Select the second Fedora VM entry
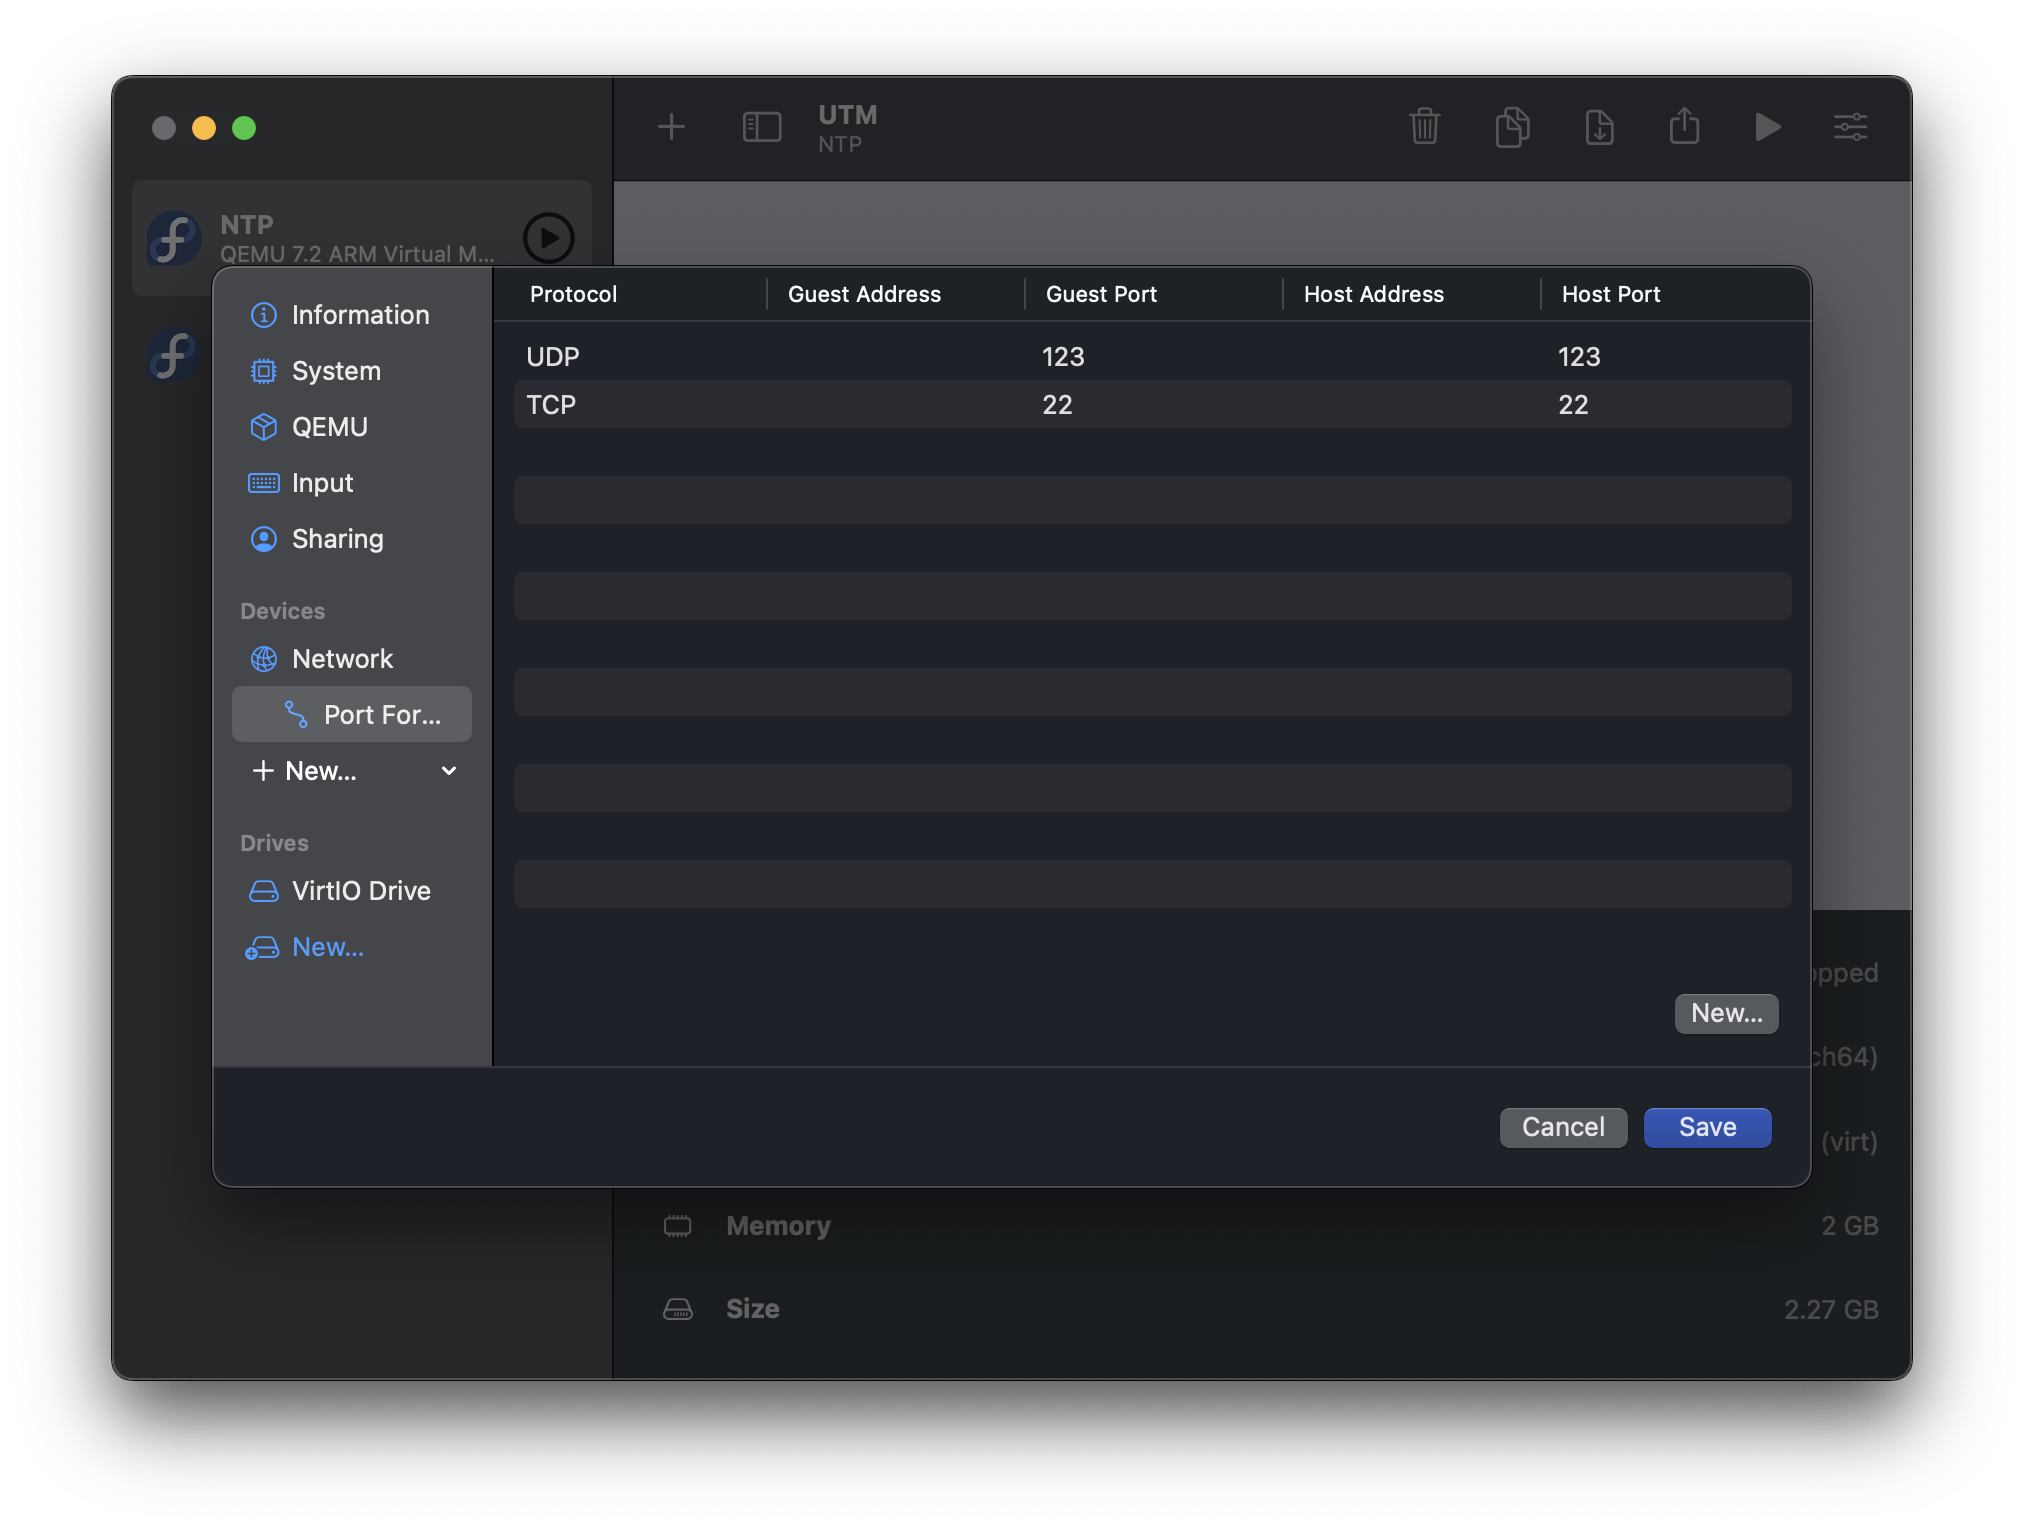Screen dimensions: 2024x1528 [172, 350]
